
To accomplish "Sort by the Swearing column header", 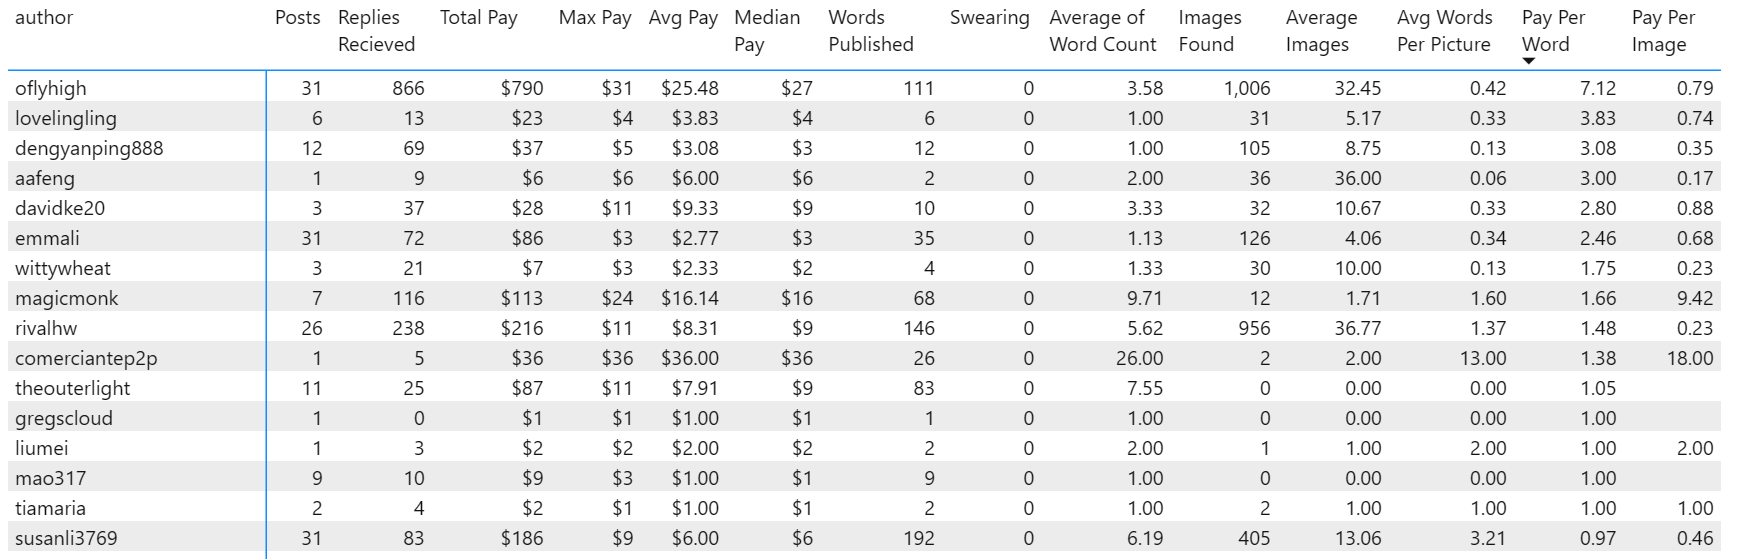I will click(x=989, y=17).
